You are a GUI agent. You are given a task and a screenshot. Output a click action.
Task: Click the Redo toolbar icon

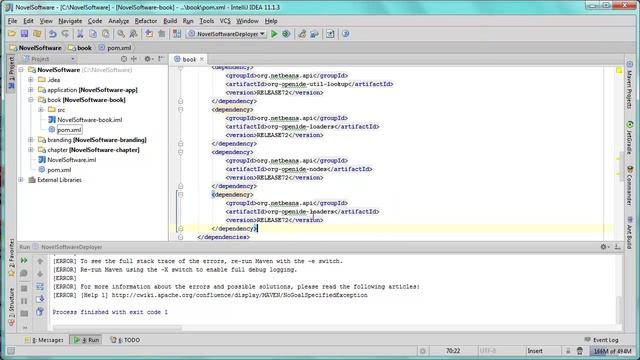65,34
